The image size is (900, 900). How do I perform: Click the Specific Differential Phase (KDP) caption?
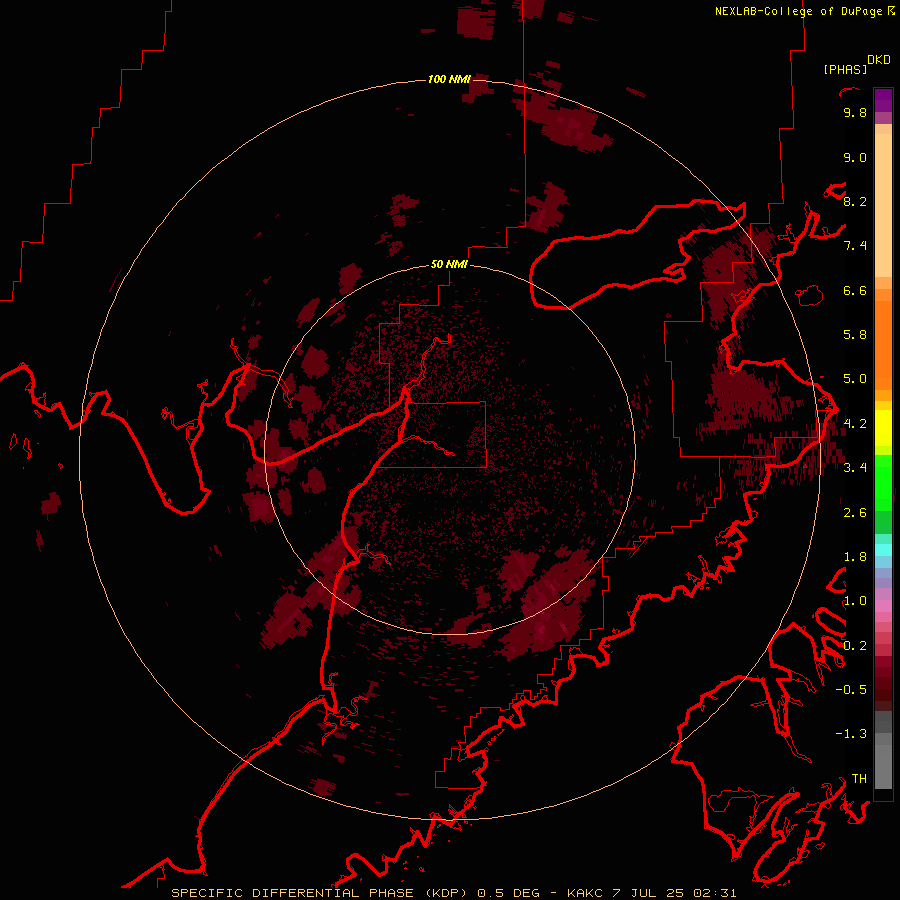454,893
